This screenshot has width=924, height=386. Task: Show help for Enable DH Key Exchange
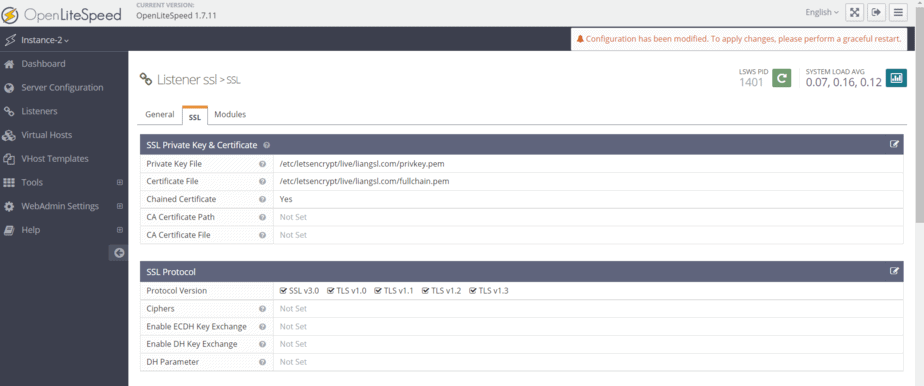pyautogui.click(x=263, y=344)
